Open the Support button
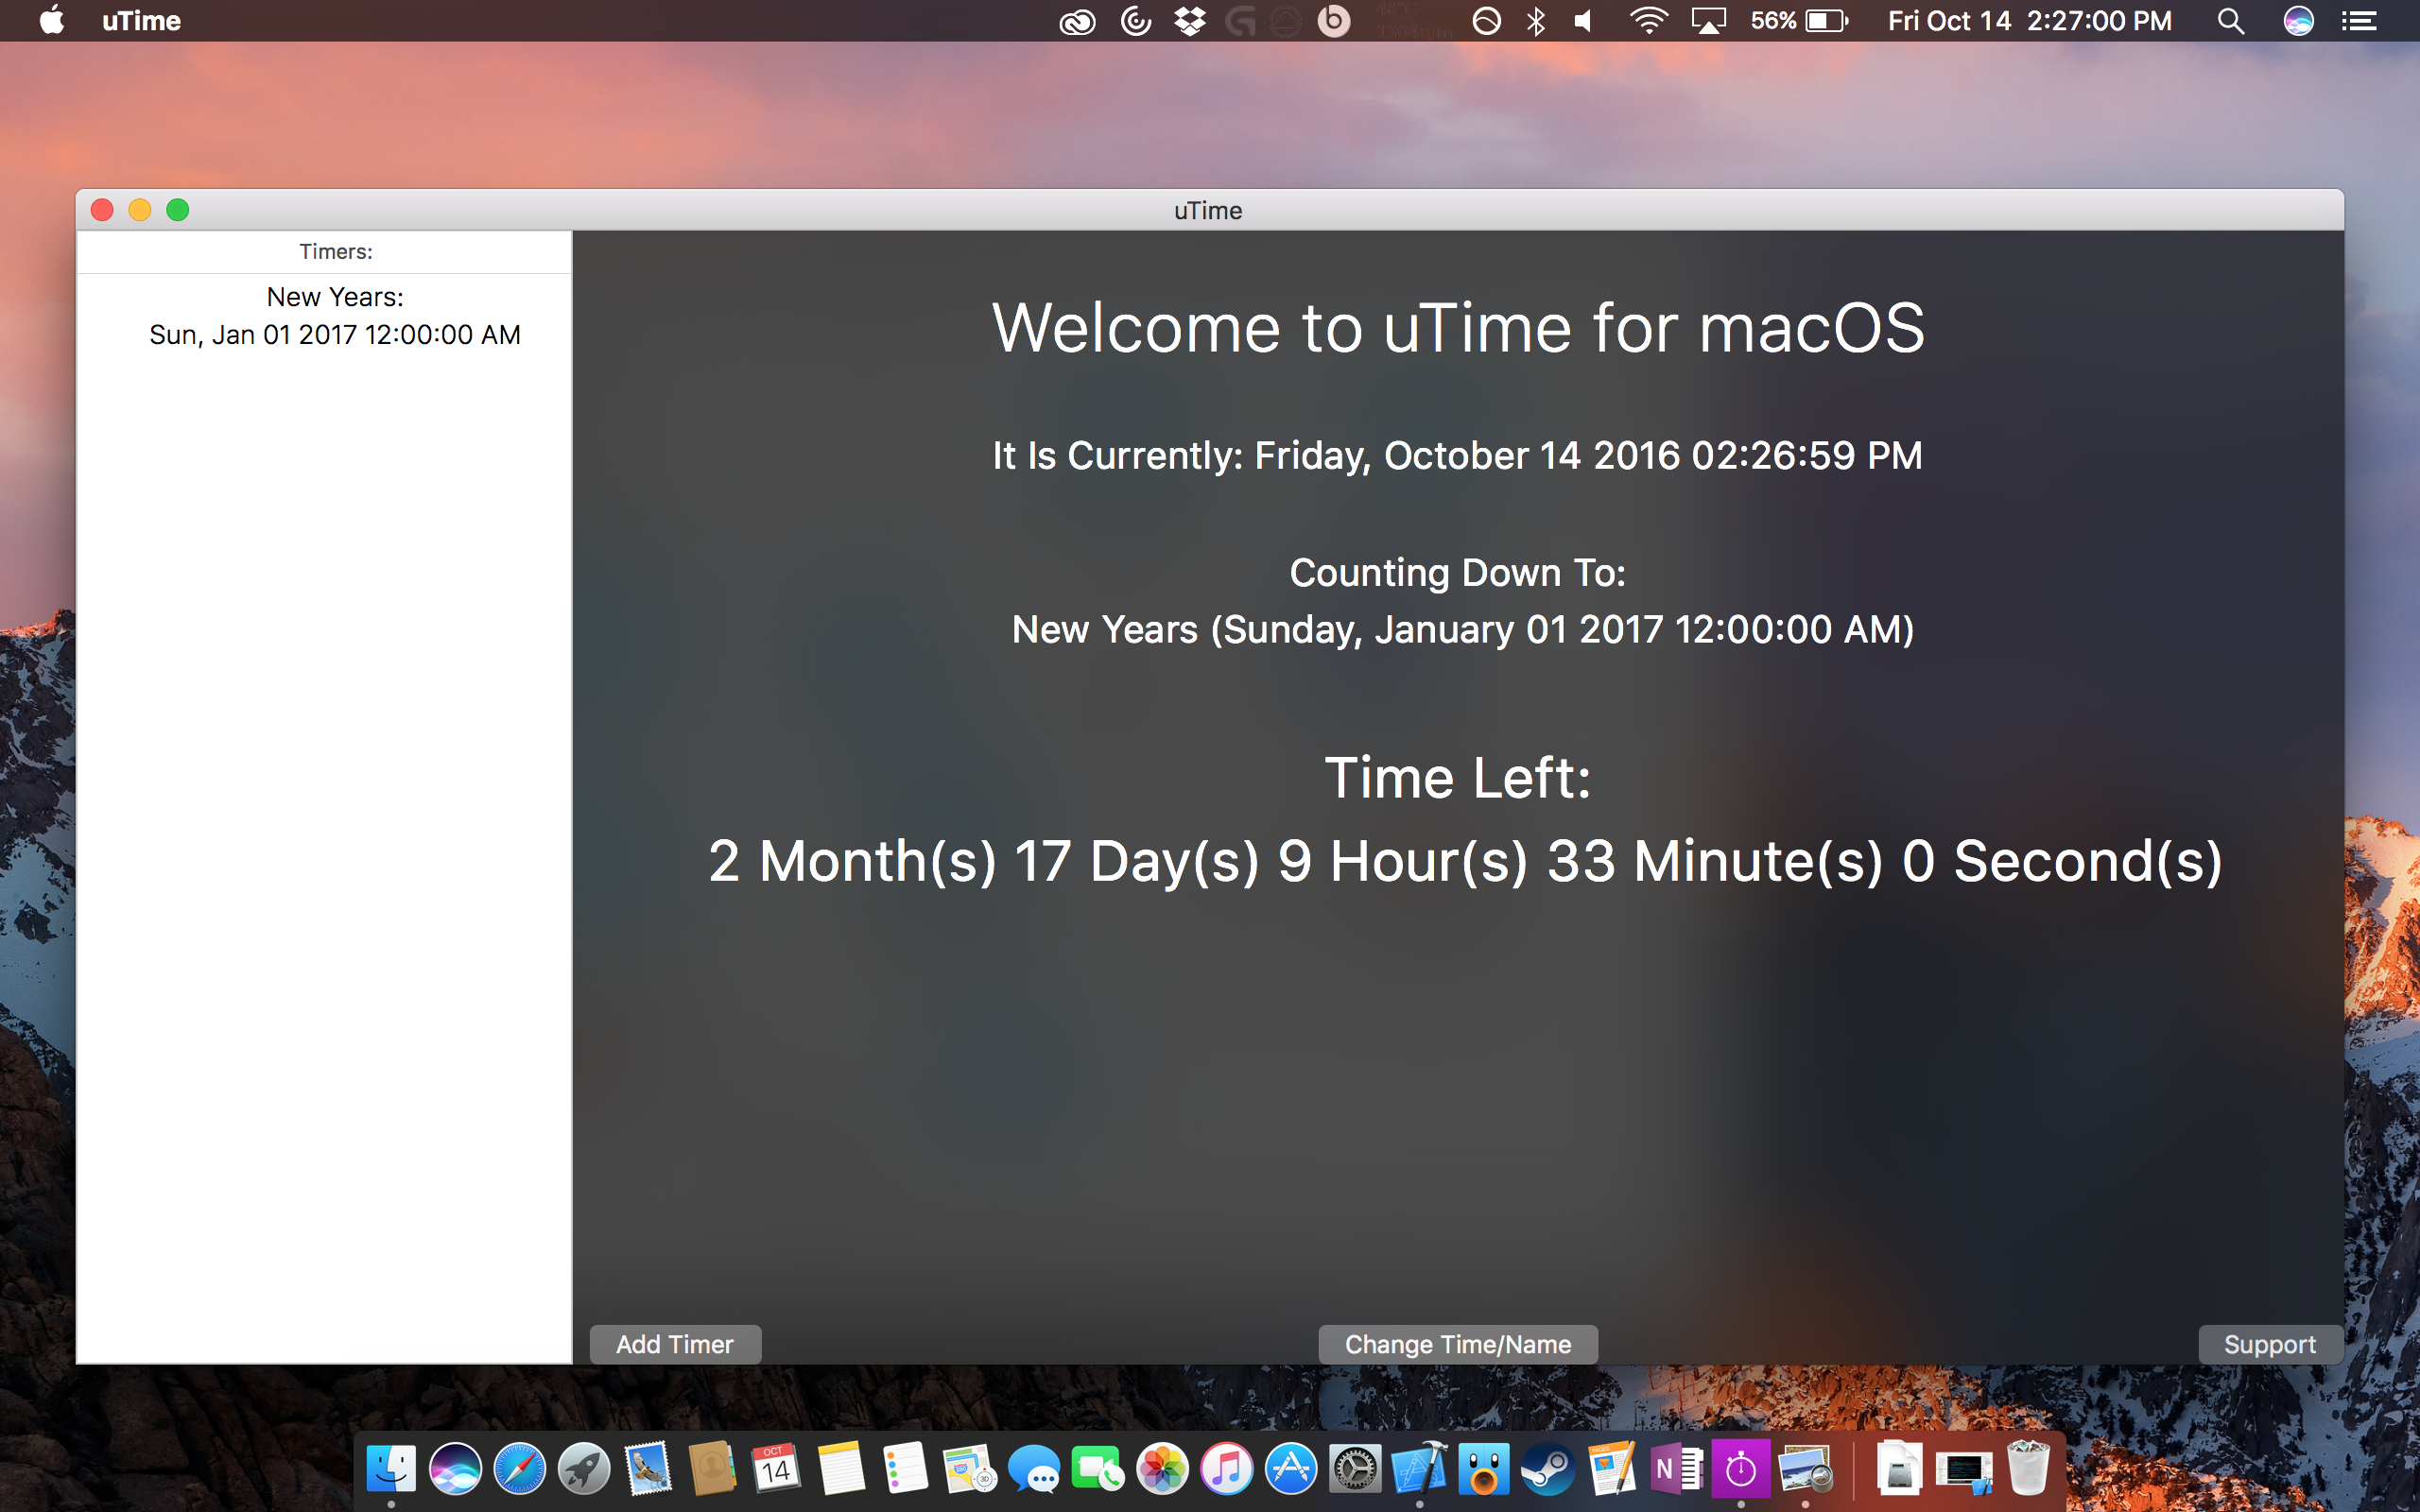This screenshot has width=2420, height=1512. pyautogui.click(x=2269, y=1344)
